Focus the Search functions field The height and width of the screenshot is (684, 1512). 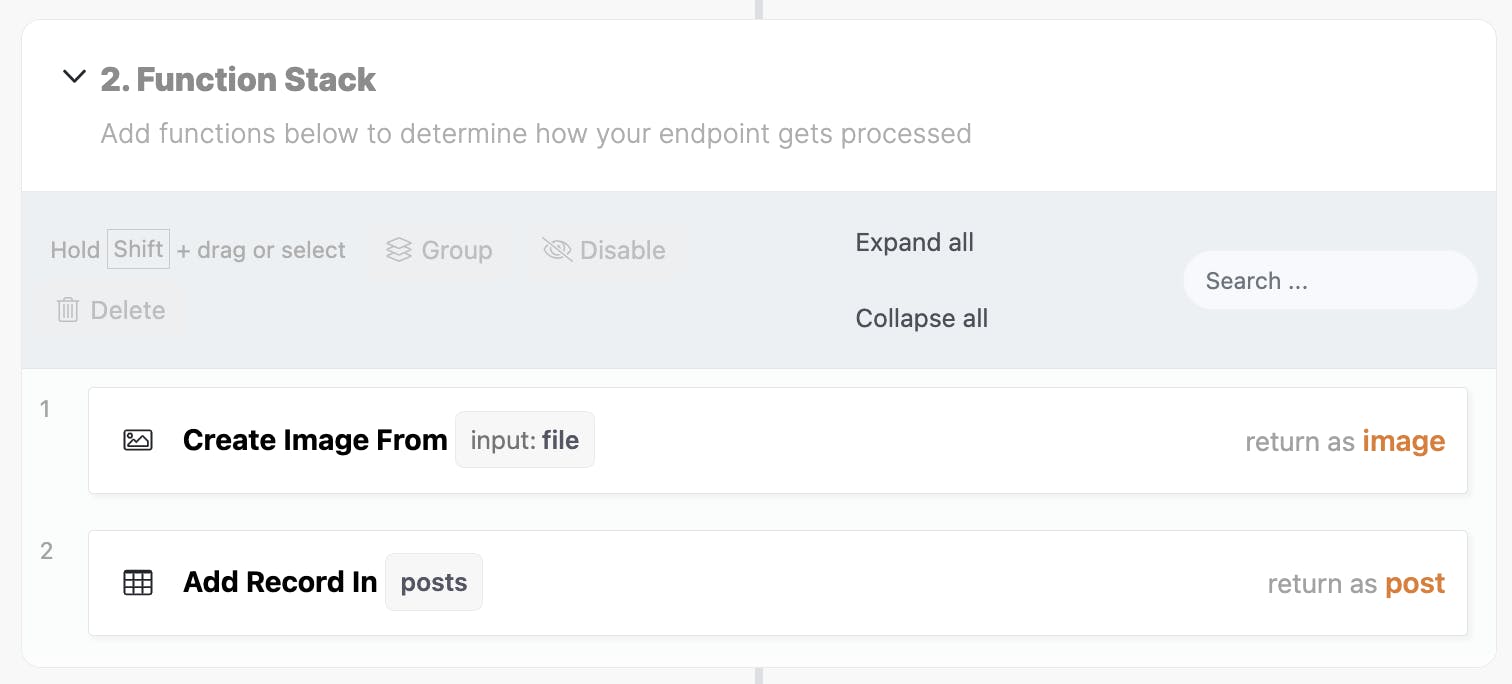tap(1330, 280)
